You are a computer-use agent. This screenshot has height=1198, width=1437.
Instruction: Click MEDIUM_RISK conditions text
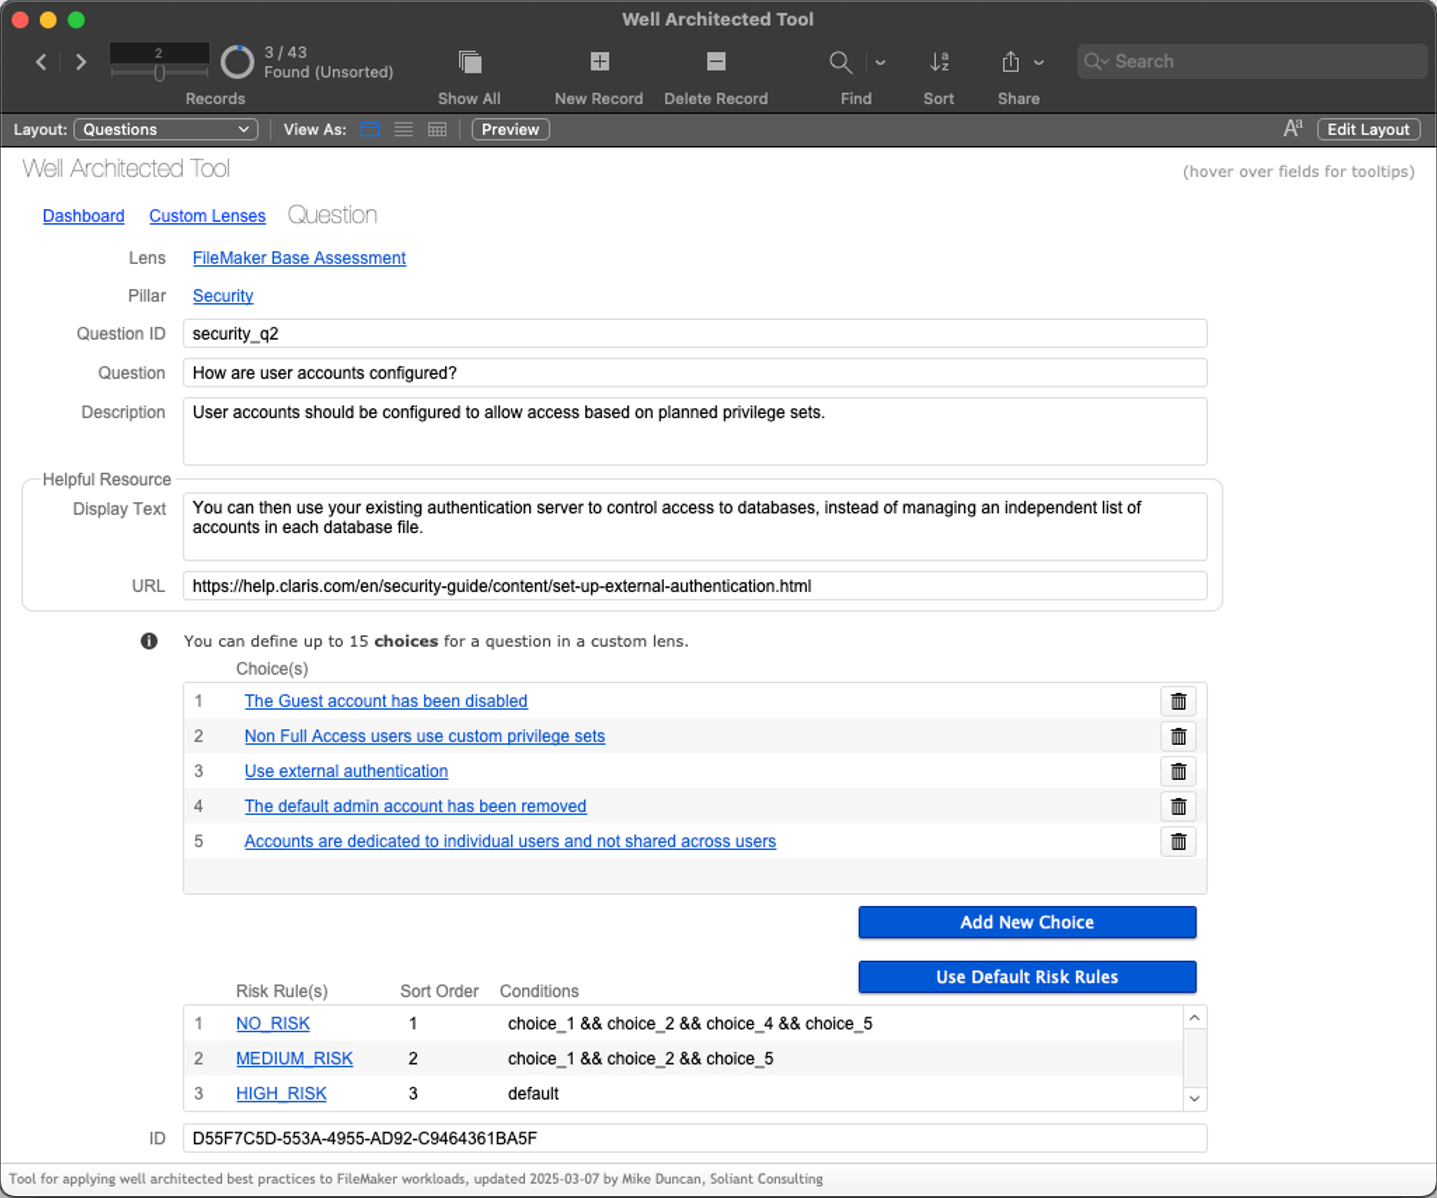coord(641,1059)
